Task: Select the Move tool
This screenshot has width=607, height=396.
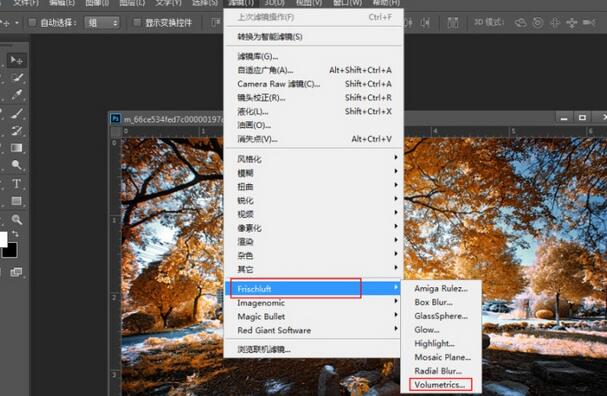Action: [x=17, y=60]
